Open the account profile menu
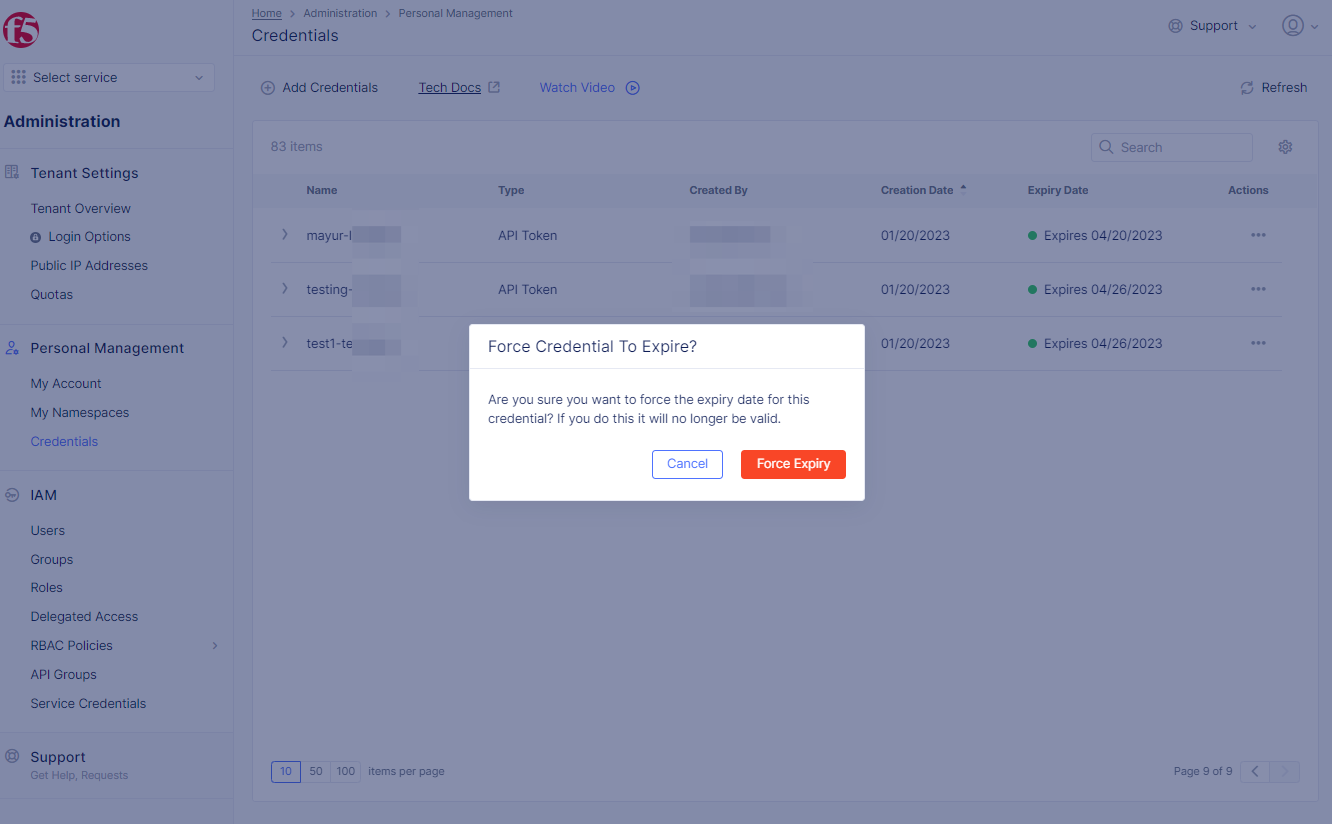Image resolution: width=1332 pixels, height=824 pixels. pos(1291,25)
